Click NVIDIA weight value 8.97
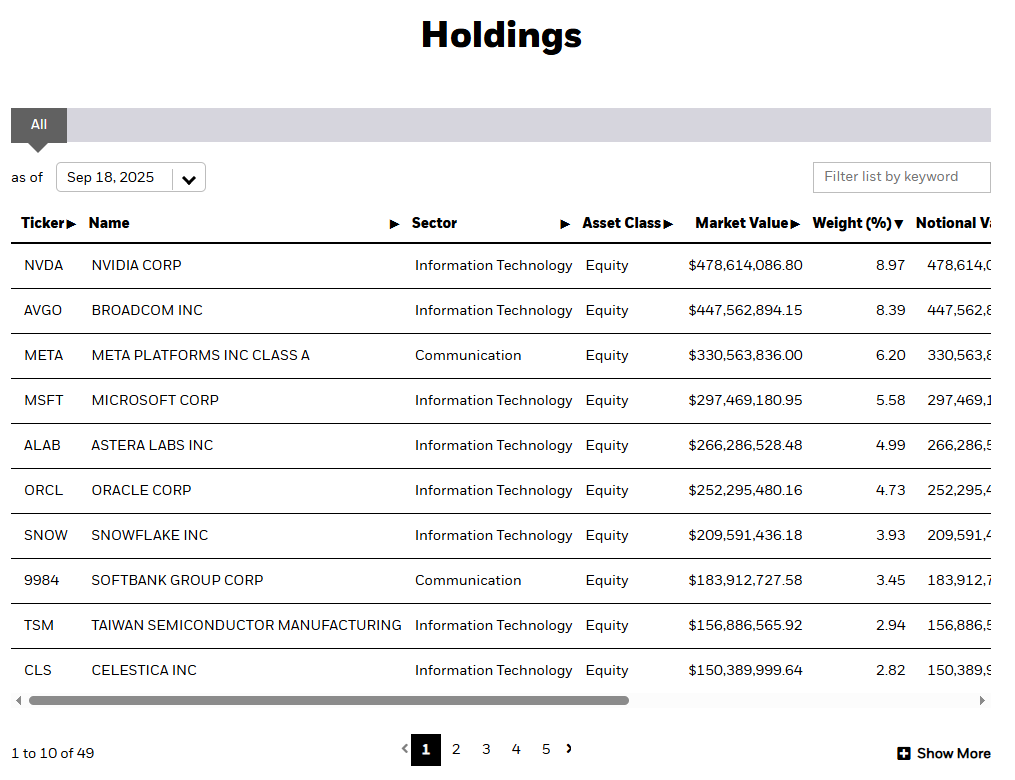 point(890,265)
